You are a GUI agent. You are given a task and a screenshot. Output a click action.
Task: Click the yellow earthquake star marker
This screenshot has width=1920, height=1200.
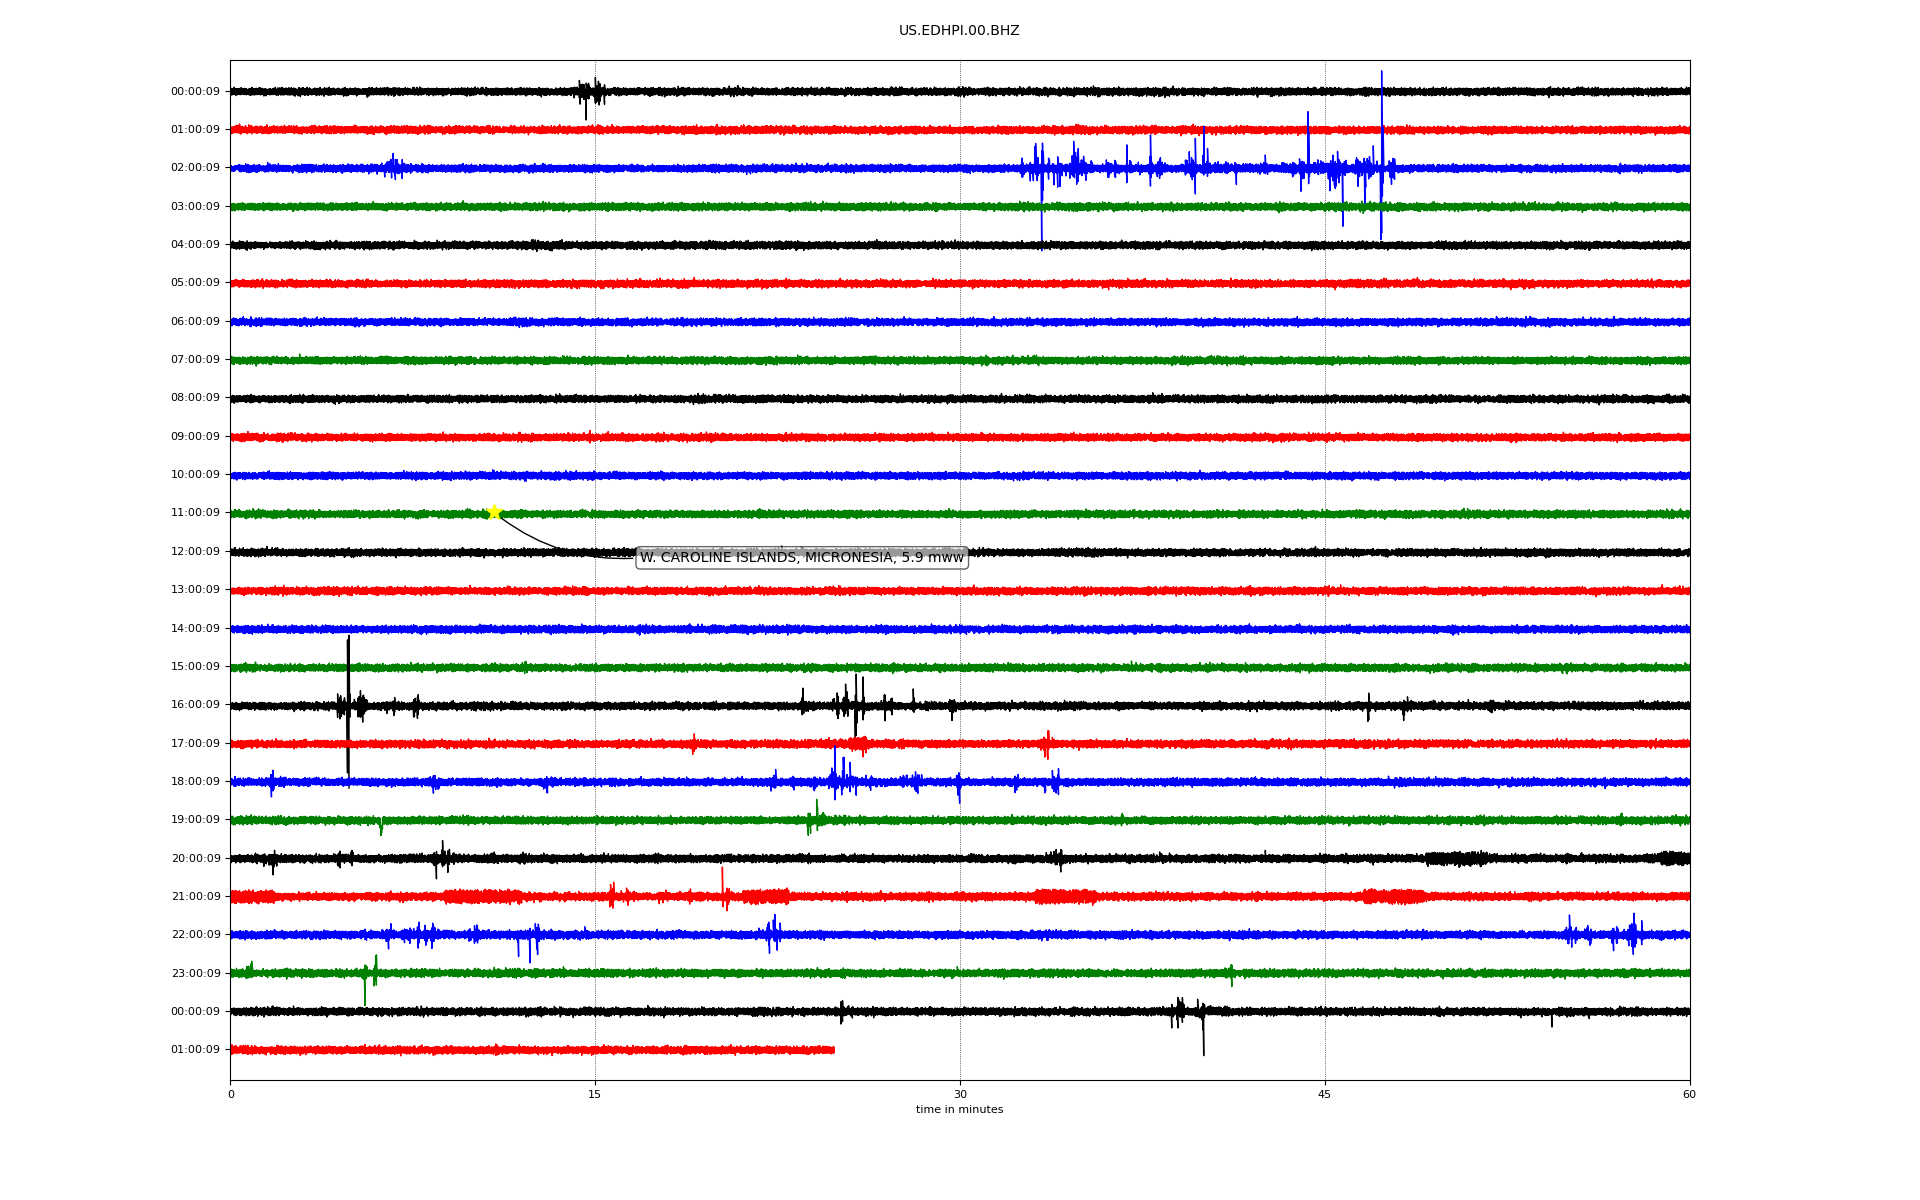tap(494, 512)
